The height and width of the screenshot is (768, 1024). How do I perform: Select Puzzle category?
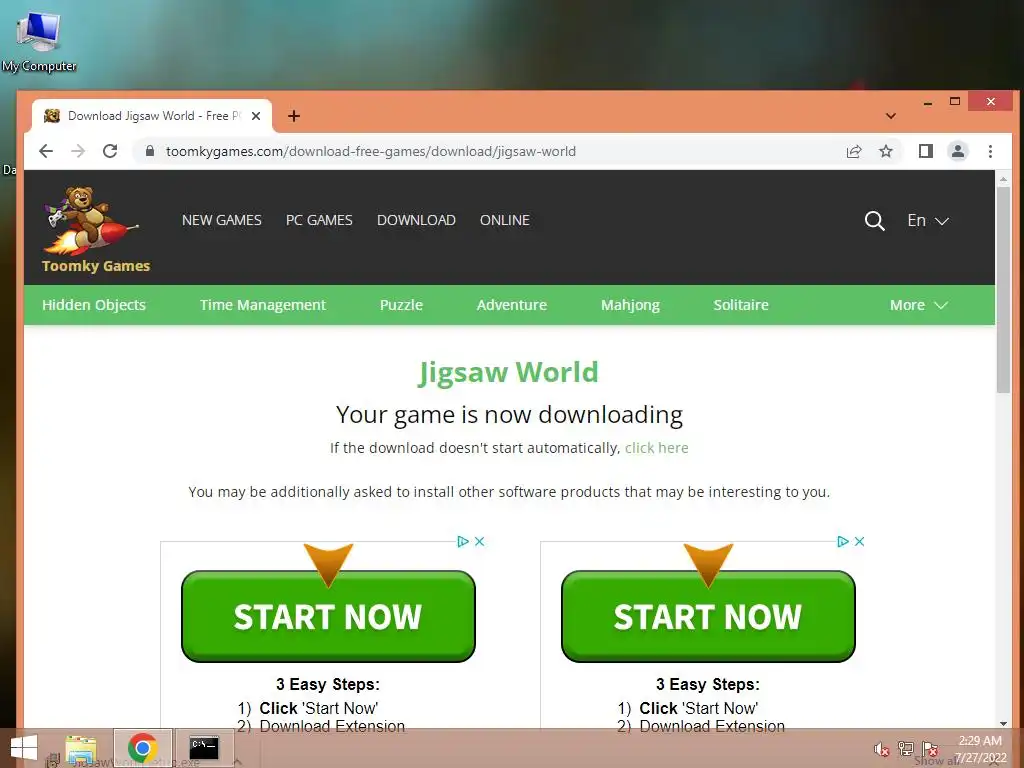(x=402, y=305)
